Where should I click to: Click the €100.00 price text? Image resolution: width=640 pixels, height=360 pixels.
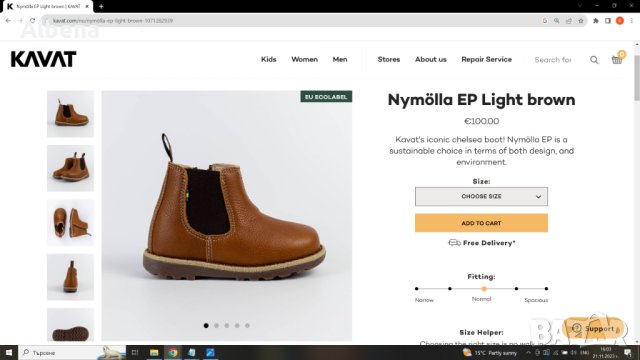pos(482,121)
